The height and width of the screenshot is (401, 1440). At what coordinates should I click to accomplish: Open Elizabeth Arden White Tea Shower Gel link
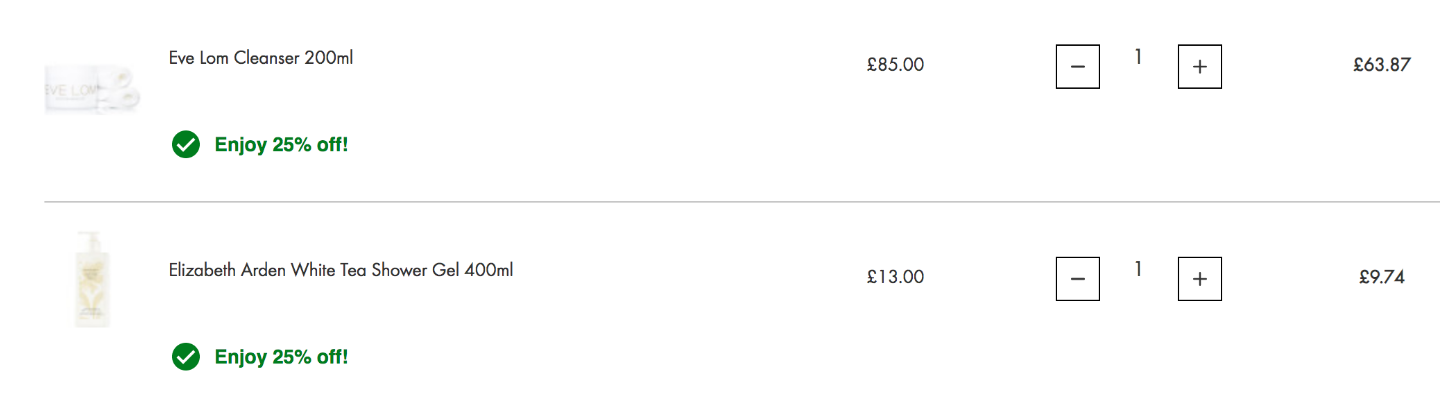pos(341,270)
